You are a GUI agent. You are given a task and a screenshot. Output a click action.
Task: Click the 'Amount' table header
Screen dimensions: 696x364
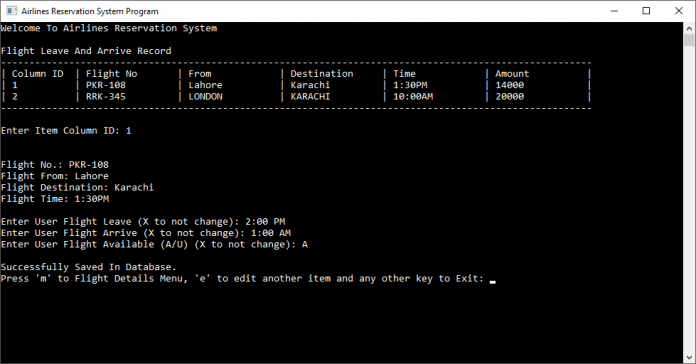coord(512,74)
